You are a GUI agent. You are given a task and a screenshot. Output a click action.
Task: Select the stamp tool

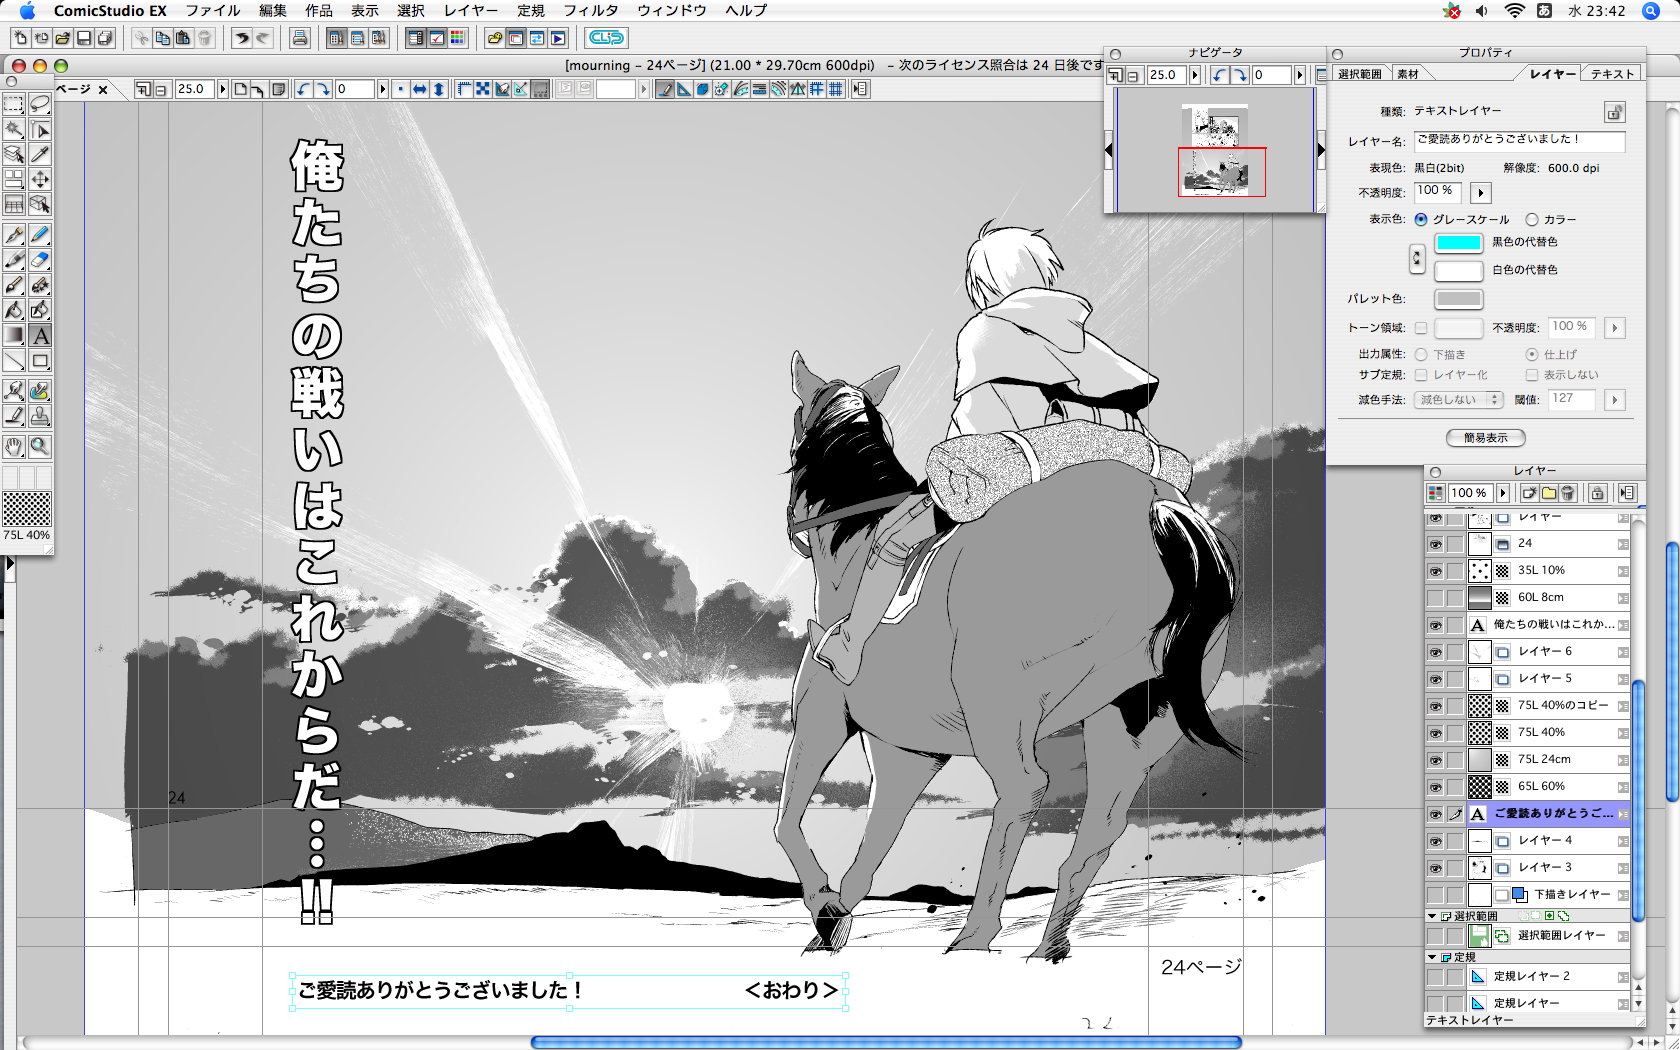click(40, 416)
